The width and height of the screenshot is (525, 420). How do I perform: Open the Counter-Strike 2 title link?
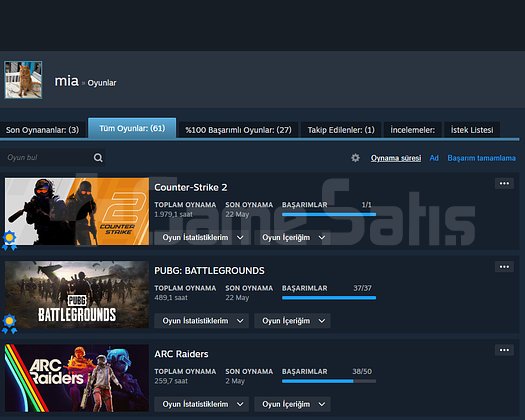click(x=191, y=187)
